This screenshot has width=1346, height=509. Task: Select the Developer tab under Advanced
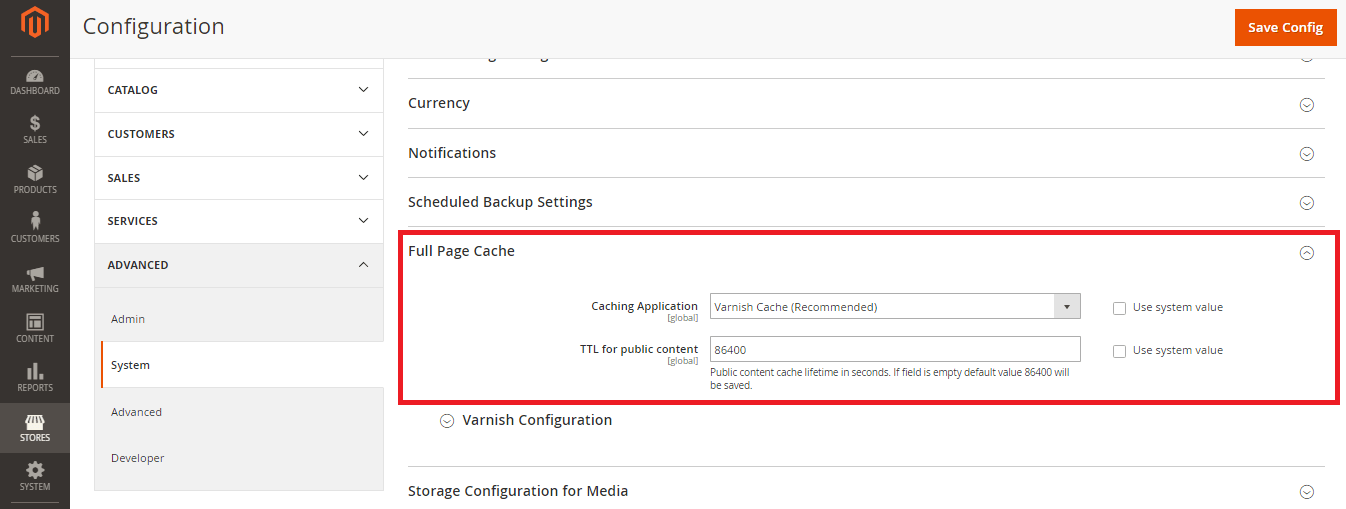[x=138, y=458]
